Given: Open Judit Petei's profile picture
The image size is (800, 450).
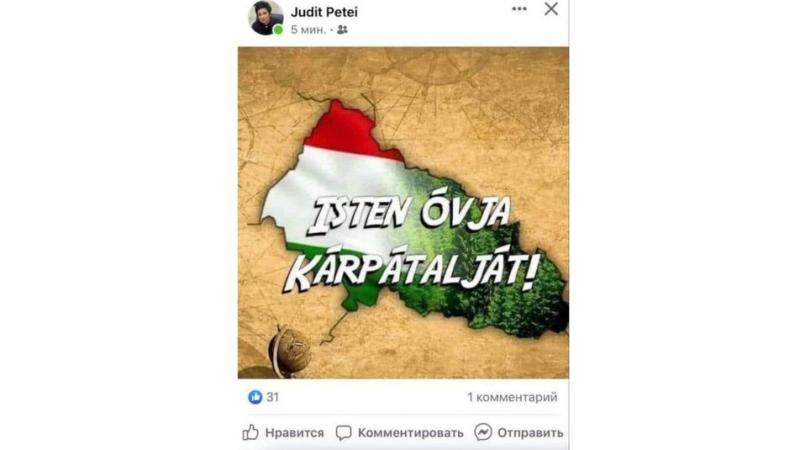Looking at the screenshot, I should coord(265,17).
